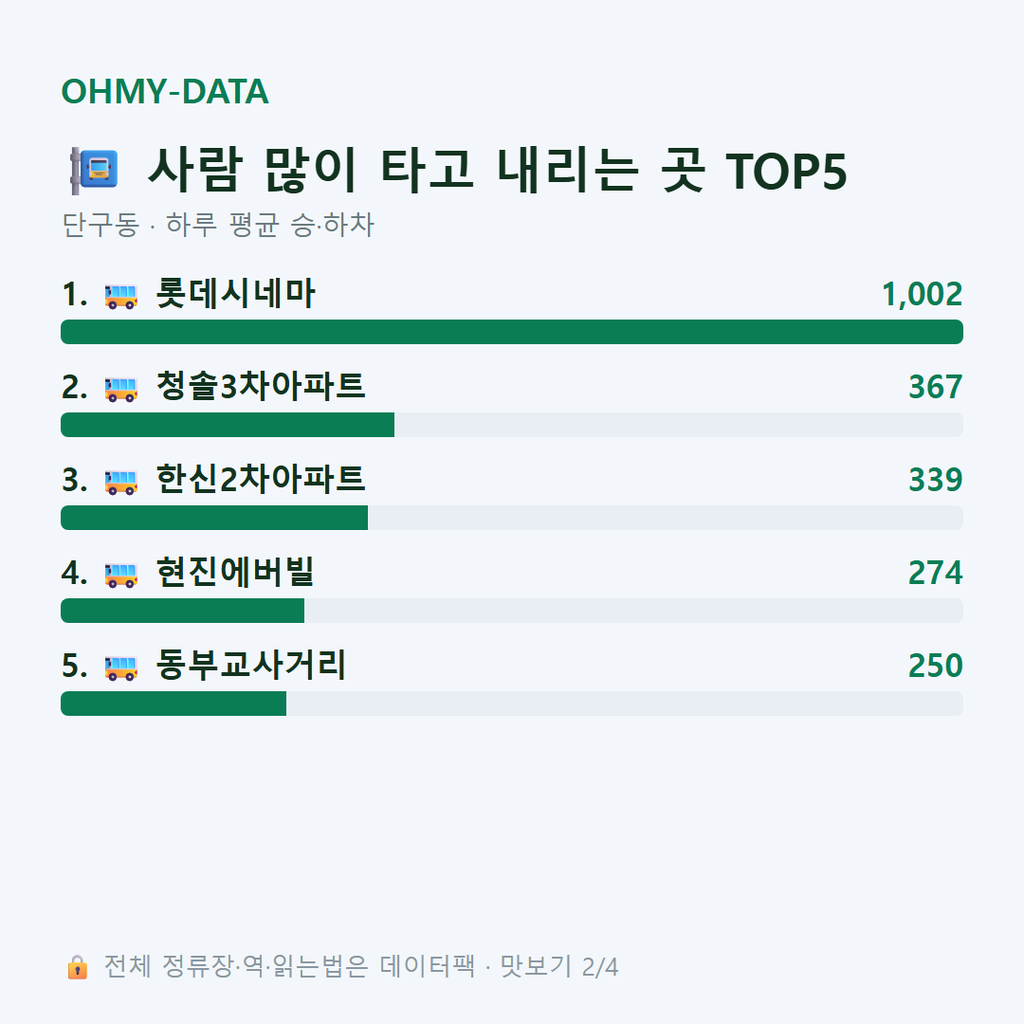The height and width of the screenshot is (1024, 1024).
Task: Select the 청솔3차아파트 stop name
Action: tap(260, 386)
